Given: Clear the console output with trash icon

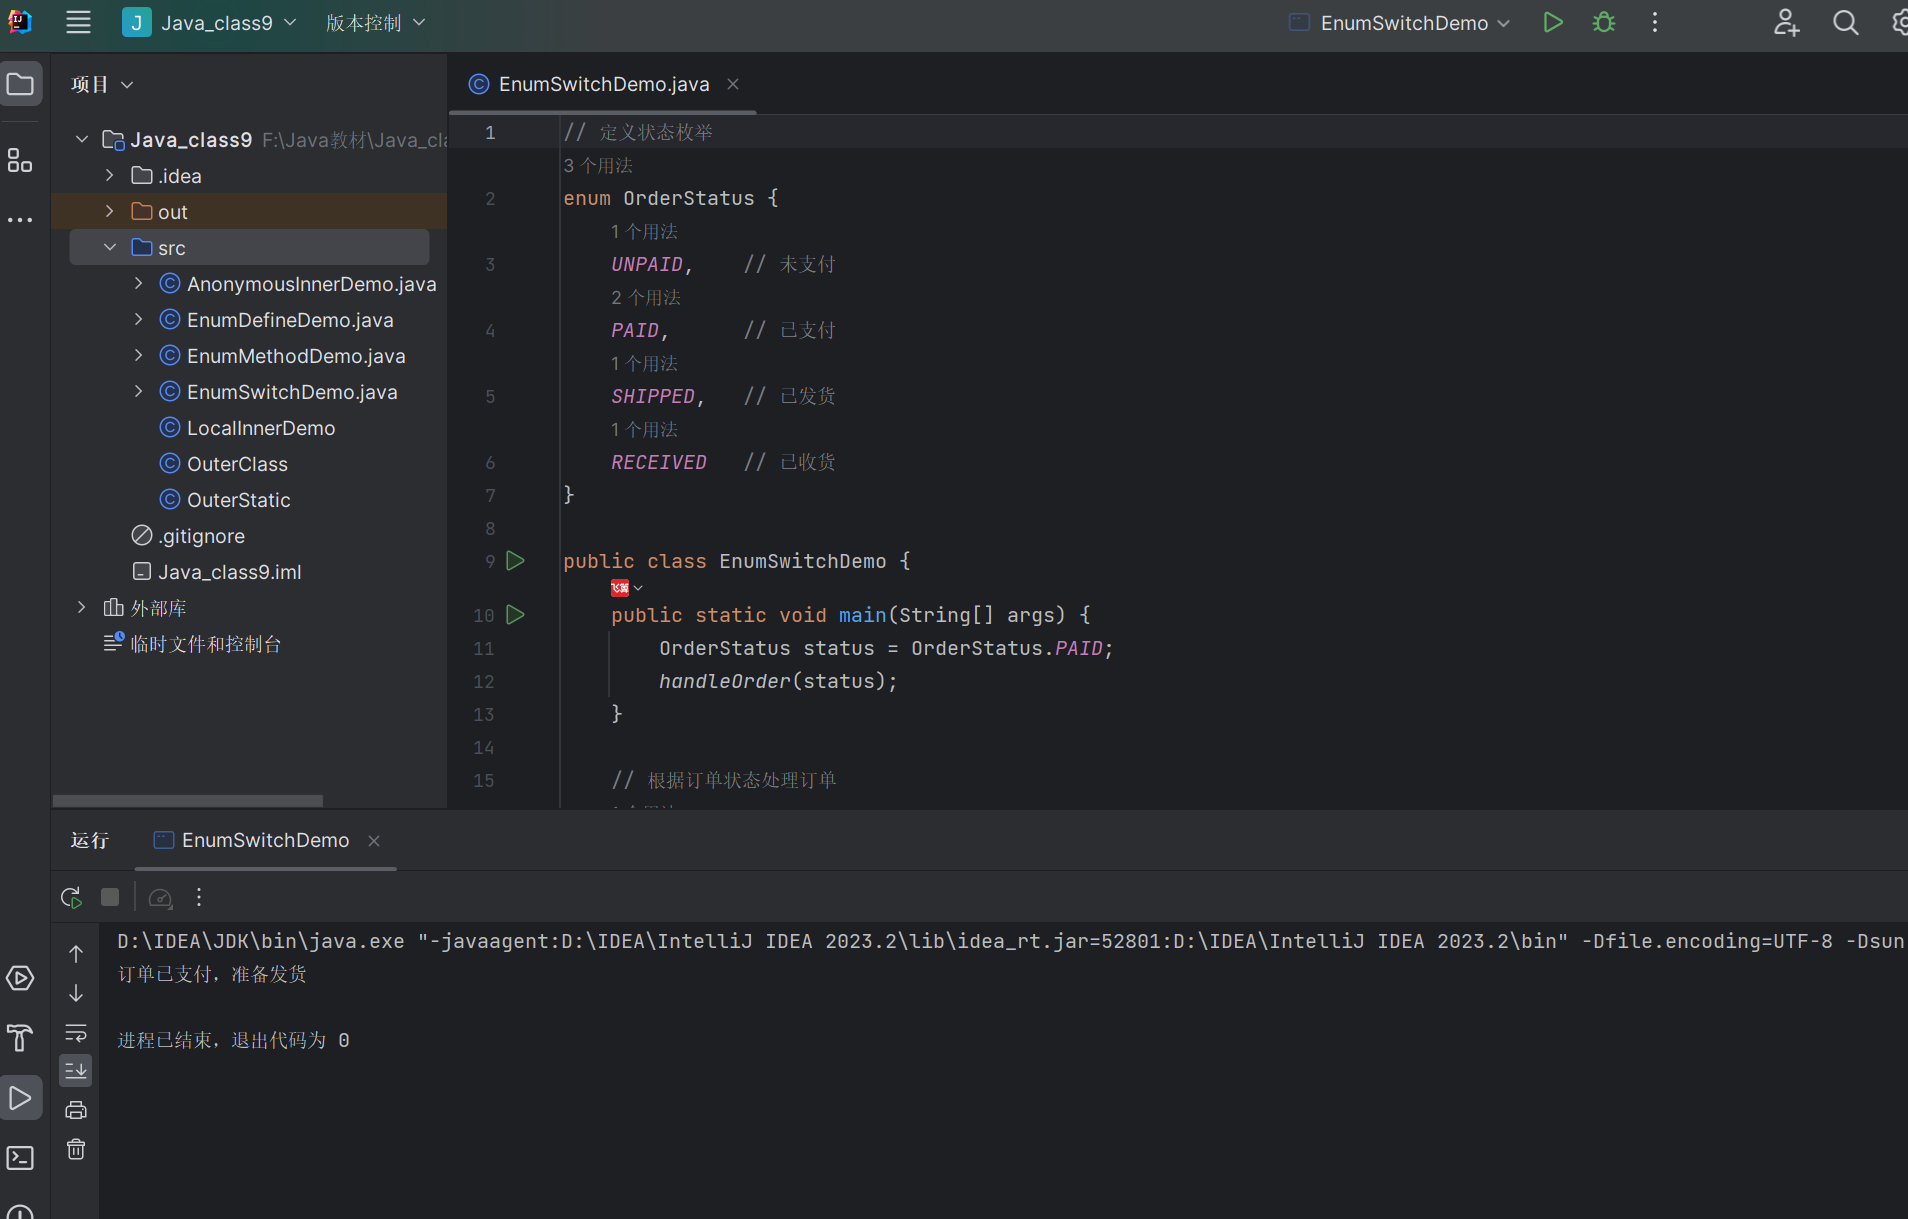Looking at the screenshot, I should 76,1150.
